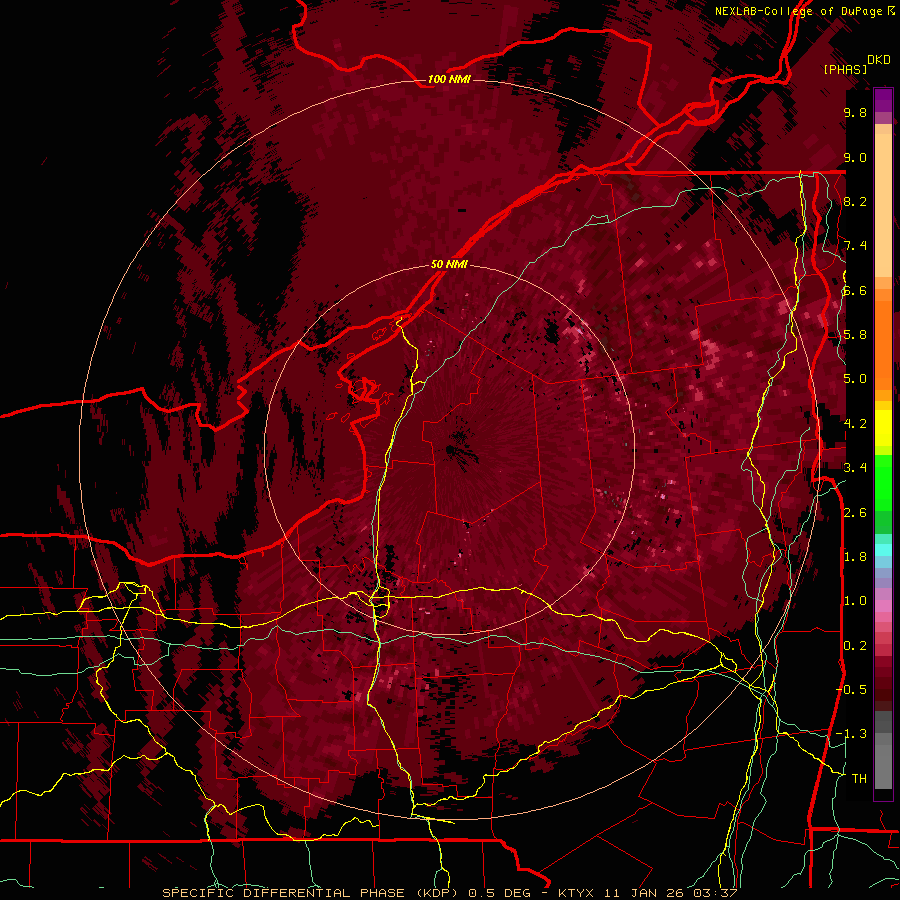Click the "KTYX" station ID in the caption
The width and height of the screenshot is (900, 900).
point(575,893)
